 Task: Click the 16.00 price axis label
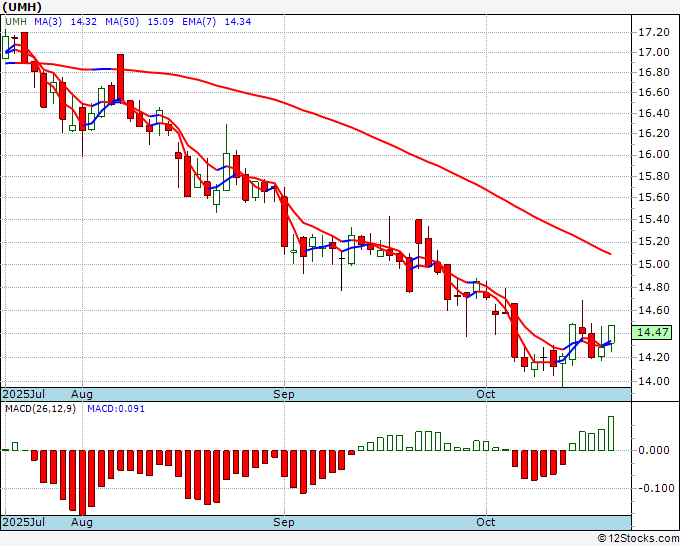(x=654, y=155)
